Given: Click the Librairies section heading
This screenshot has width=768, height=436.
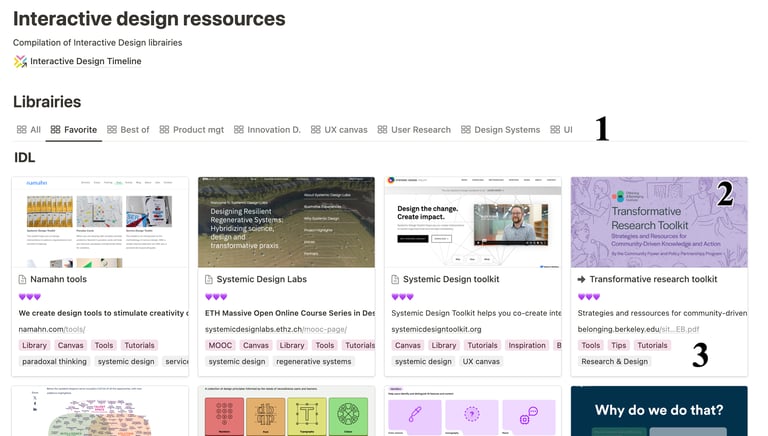Looking at the screenshot, I should coord(47,102).
